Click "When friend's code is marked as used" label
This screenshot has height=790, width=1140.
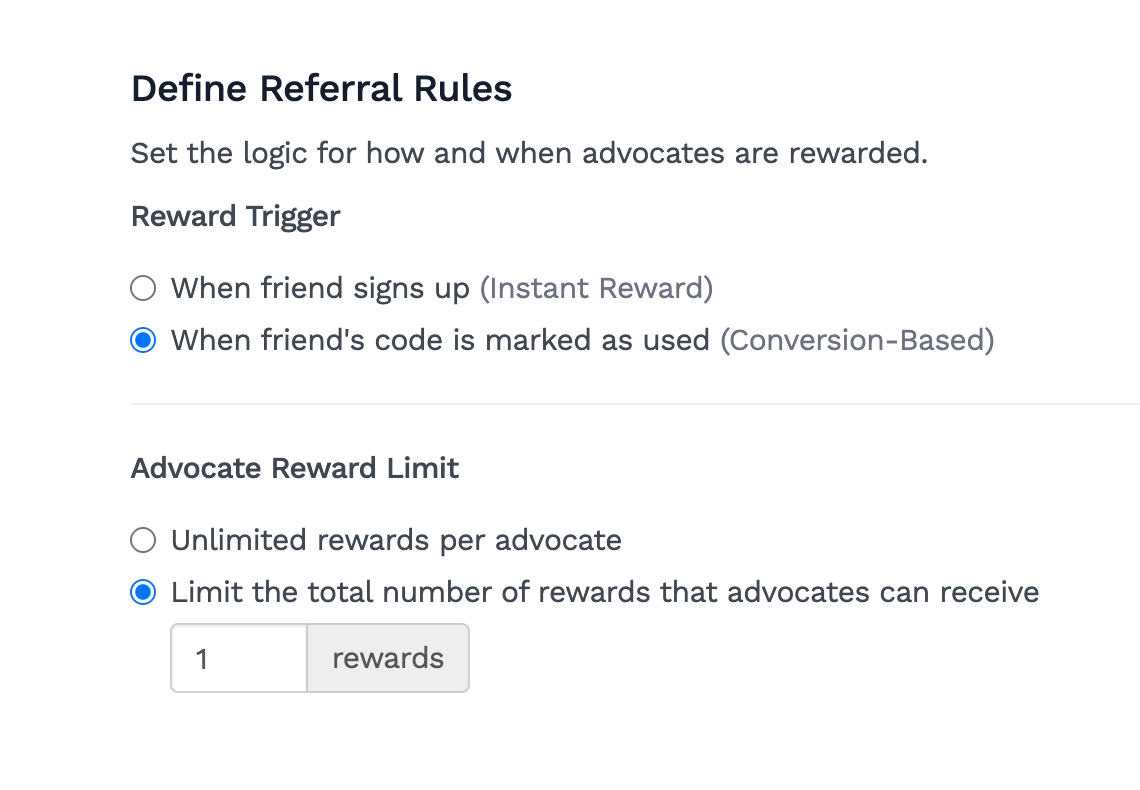click(x=440, y=341)
